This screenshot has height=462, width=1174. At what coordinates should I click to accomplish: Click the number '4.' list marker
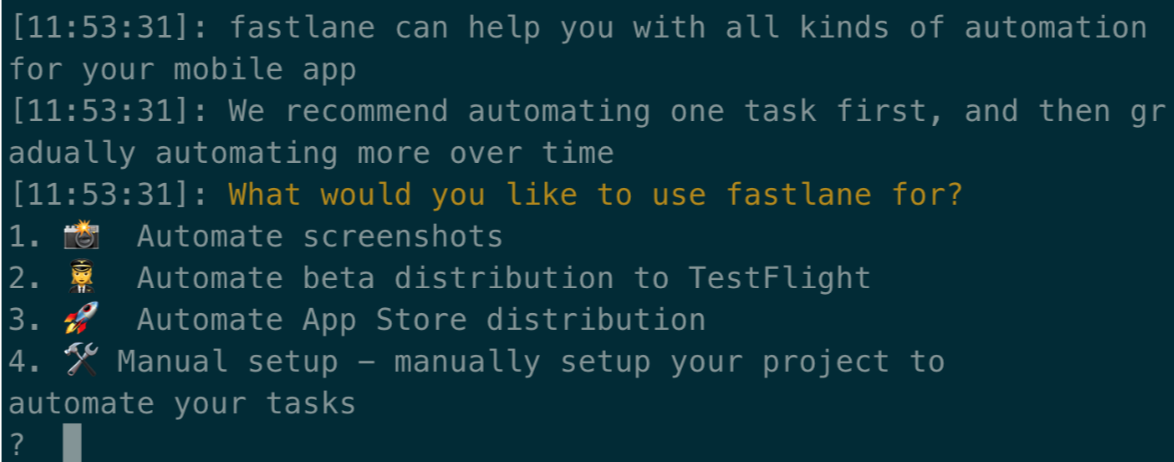coord(26,362)
